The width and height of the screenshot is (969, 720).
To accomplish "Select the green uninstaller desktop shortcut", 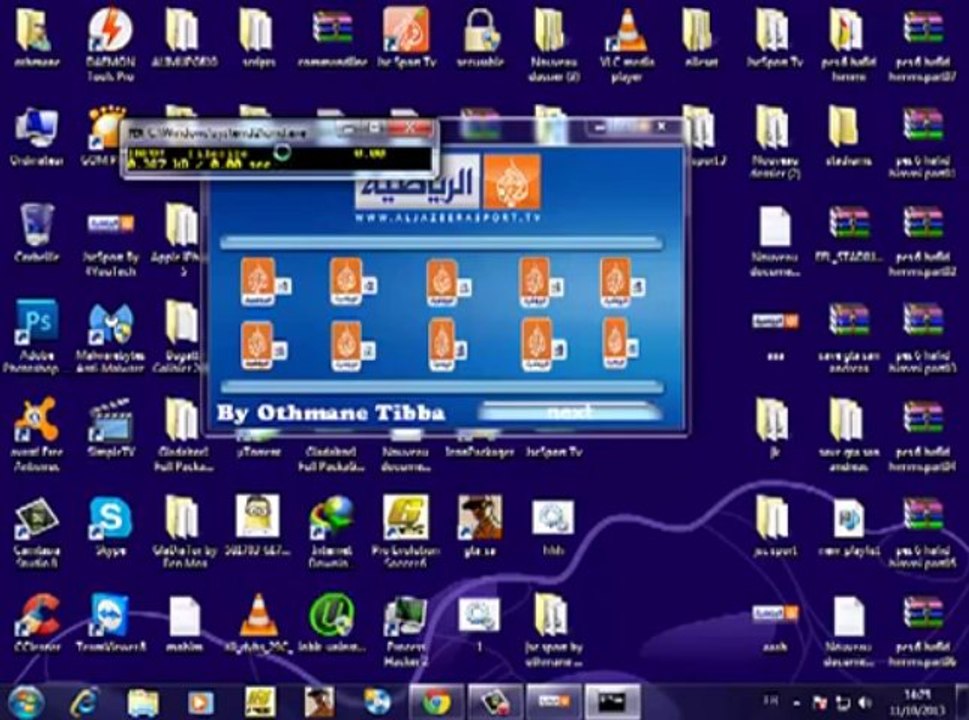I will tap(331, 622).
